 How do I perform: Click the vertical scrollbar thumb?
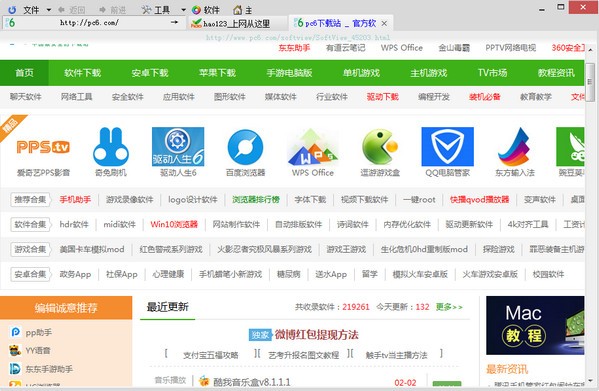590,82
